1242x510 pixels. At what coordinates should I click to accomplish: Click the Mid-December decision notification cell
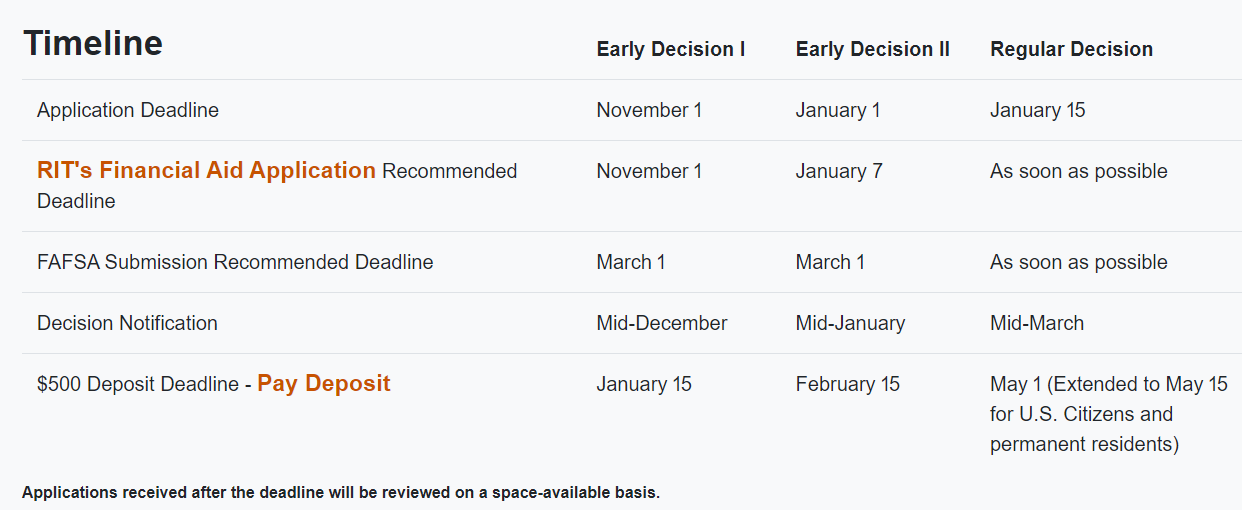click(662, 323)
